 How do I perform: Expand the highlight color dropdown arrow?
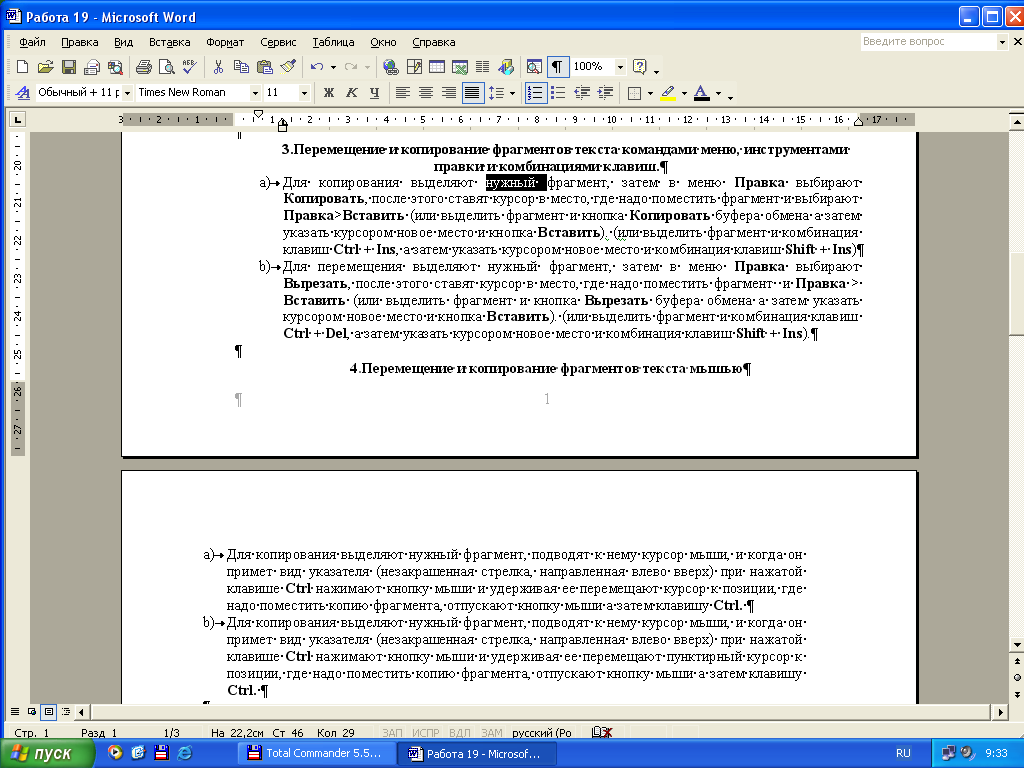[x=684, y=93]
